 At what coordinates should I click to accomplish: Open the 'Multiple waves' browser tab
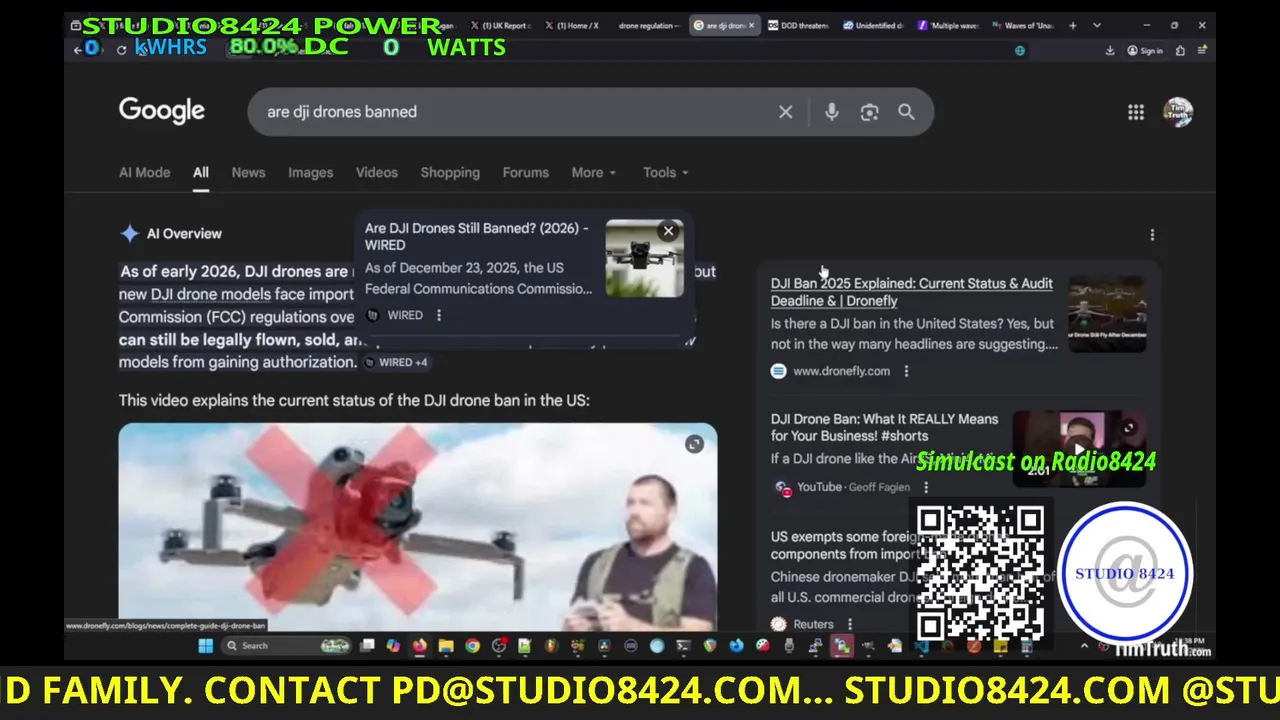[948, 25]
